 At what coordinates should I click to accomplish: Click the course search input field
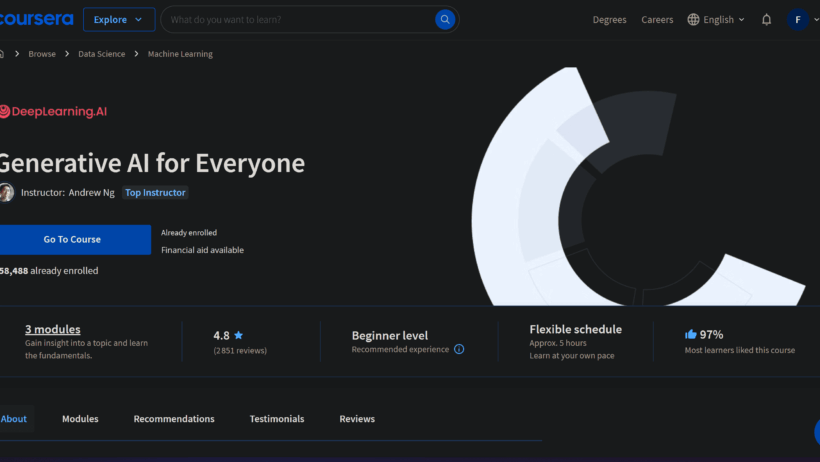coord(298,20)
